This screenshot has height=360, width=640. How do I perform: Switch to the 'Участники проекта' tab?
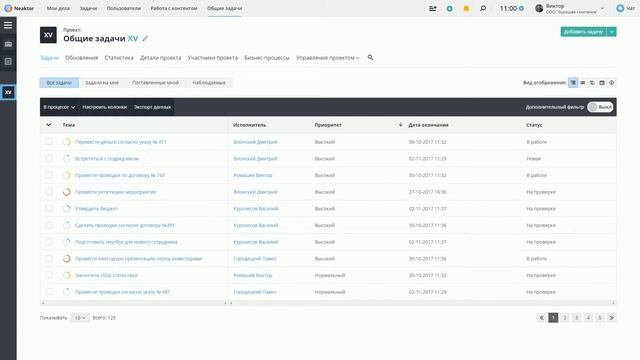tap(213, 58)
